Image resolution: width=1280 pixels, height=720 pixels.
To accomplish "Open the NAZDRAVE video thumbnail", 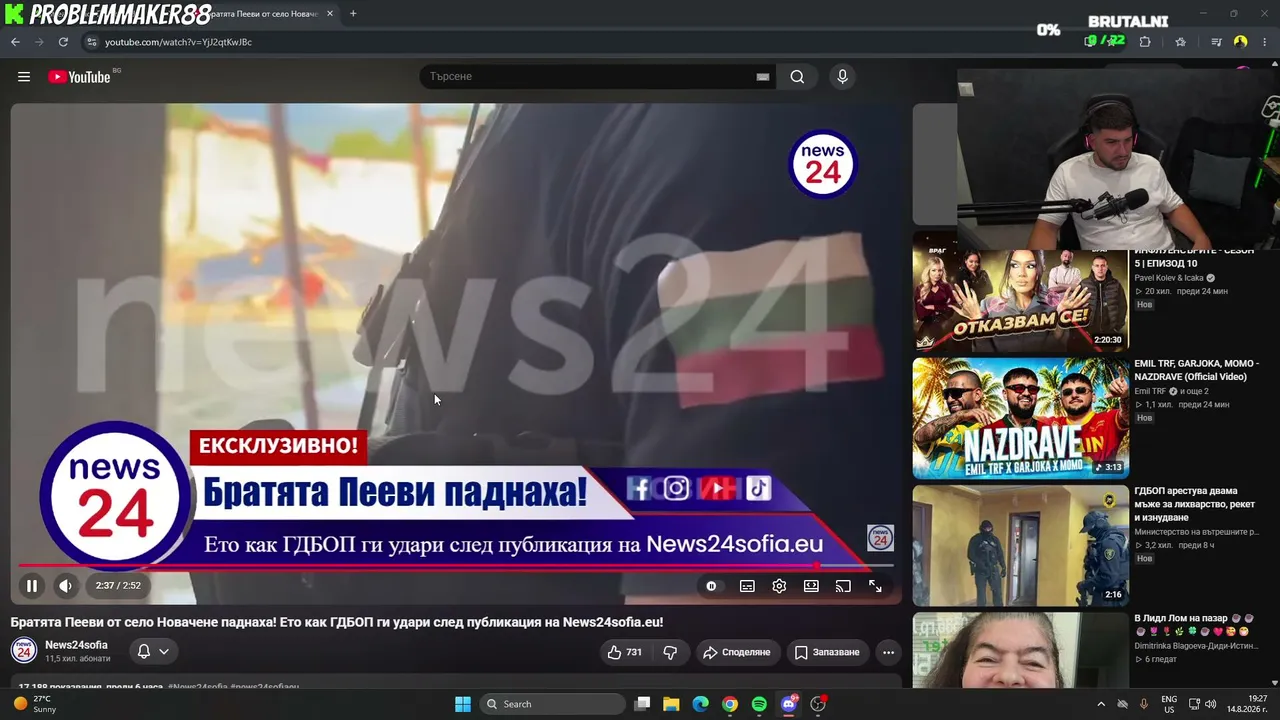I will [x=1020, y=418].
